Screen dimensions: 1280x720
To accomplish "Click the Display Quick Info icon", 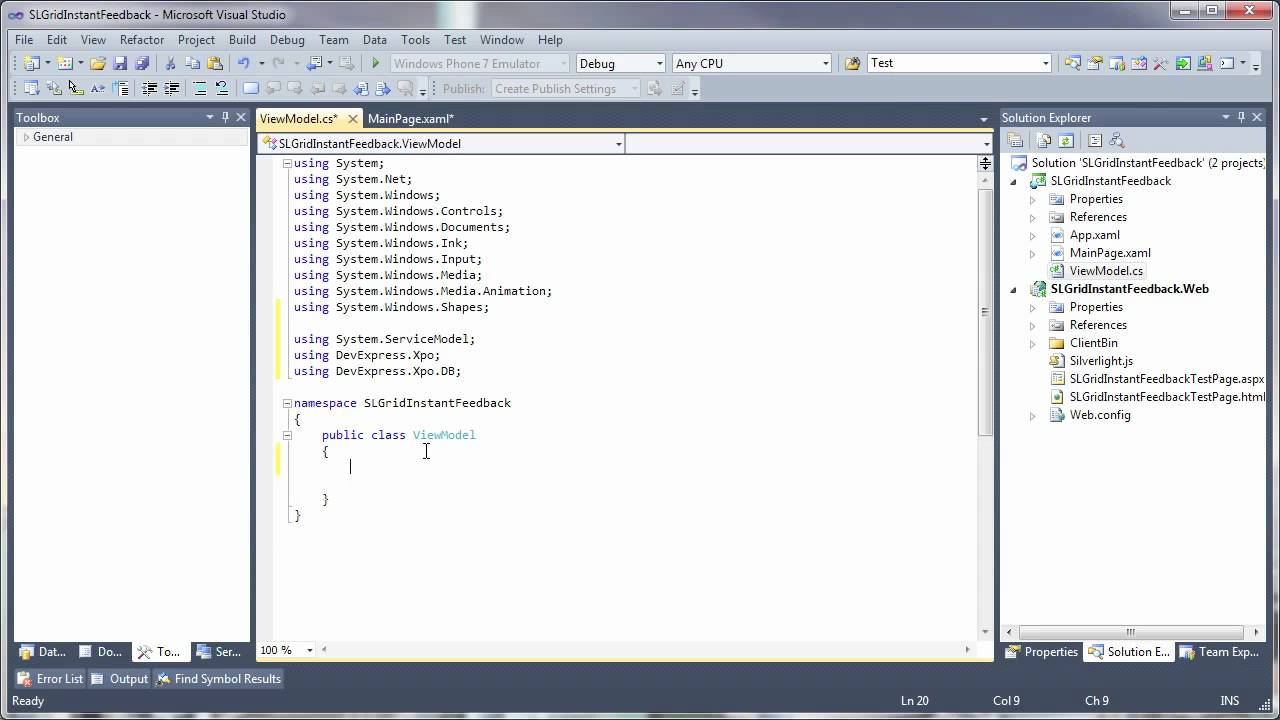I will pyautogui.click(x=76, y=89).
